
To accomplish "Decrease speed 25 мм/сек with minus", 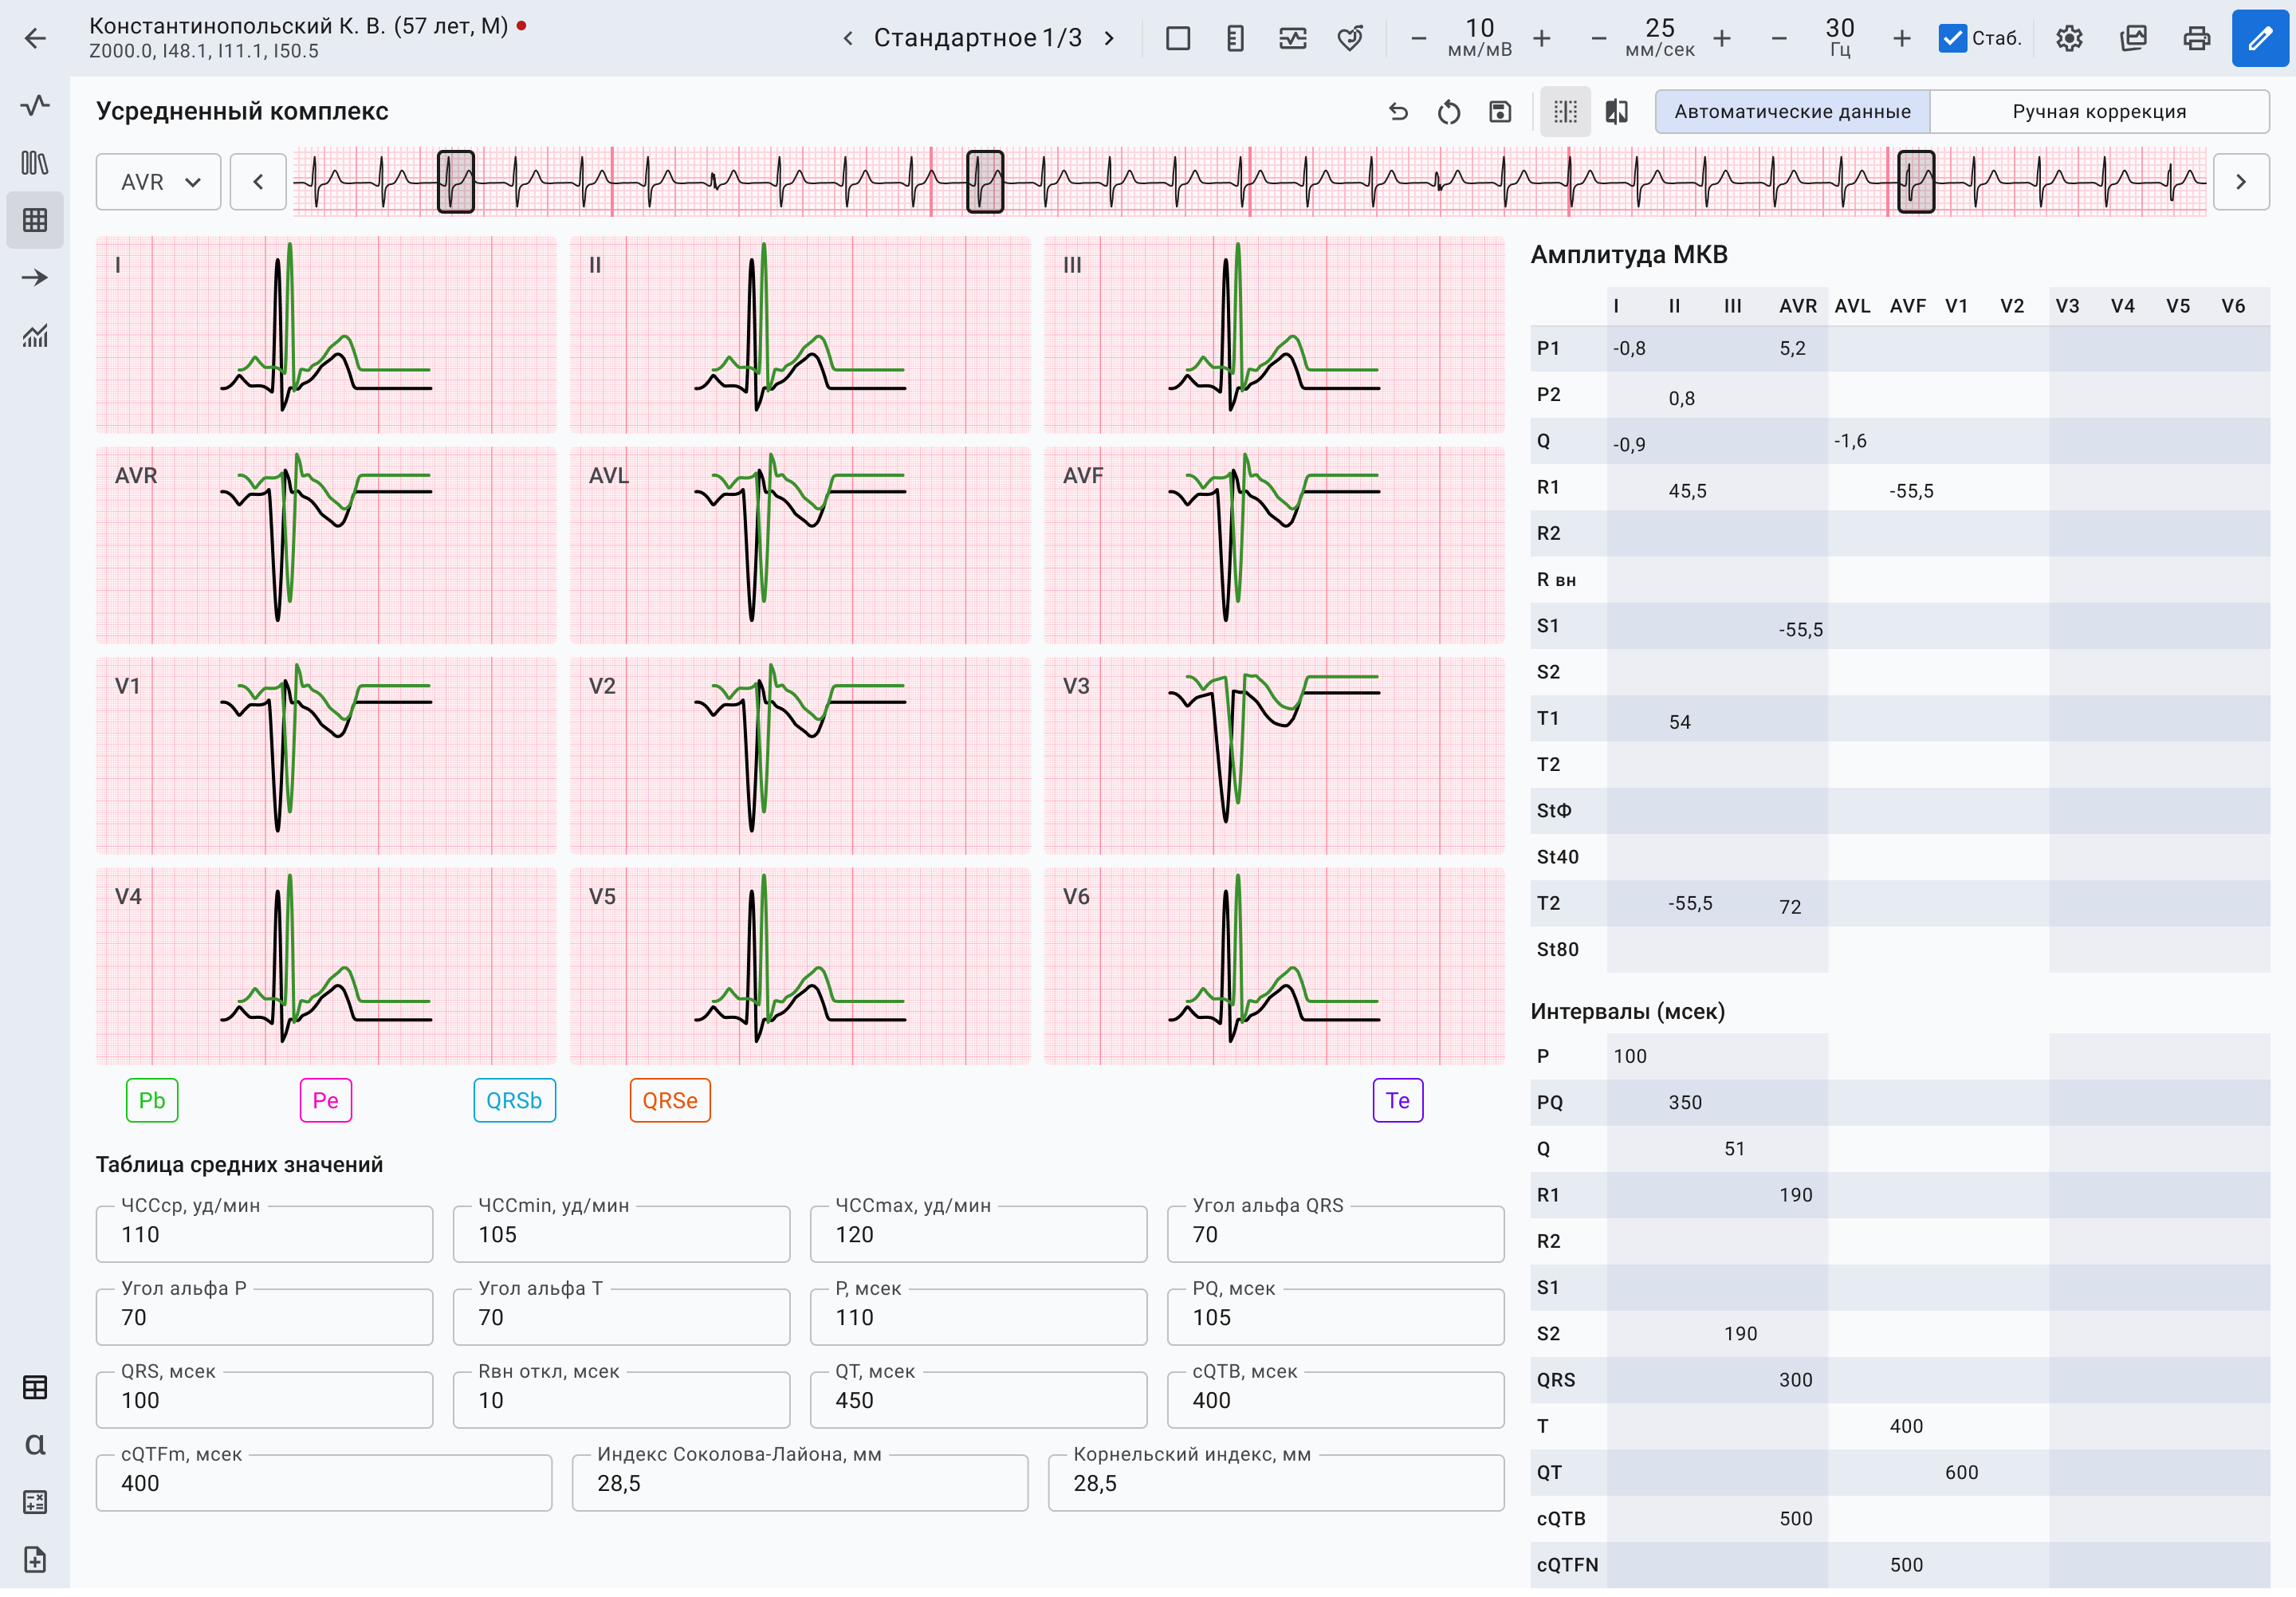I will [1598, 38].
